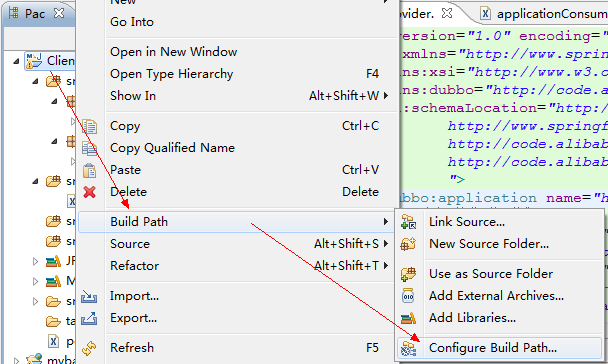Click the Refresh arrows icon
The image size is (608, 364).
tap(89, 348)
